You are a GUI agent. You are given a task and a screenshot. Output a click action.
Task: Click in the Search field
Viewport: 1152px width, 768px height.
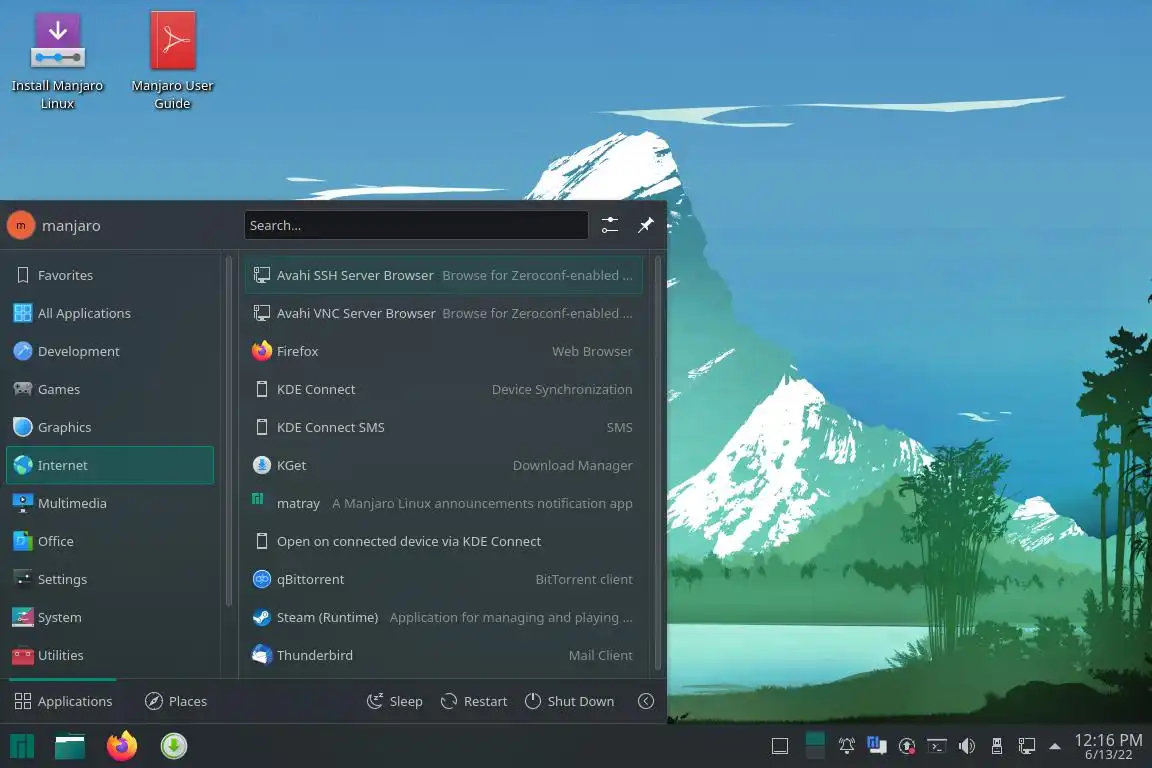click(x=416, y=225)
